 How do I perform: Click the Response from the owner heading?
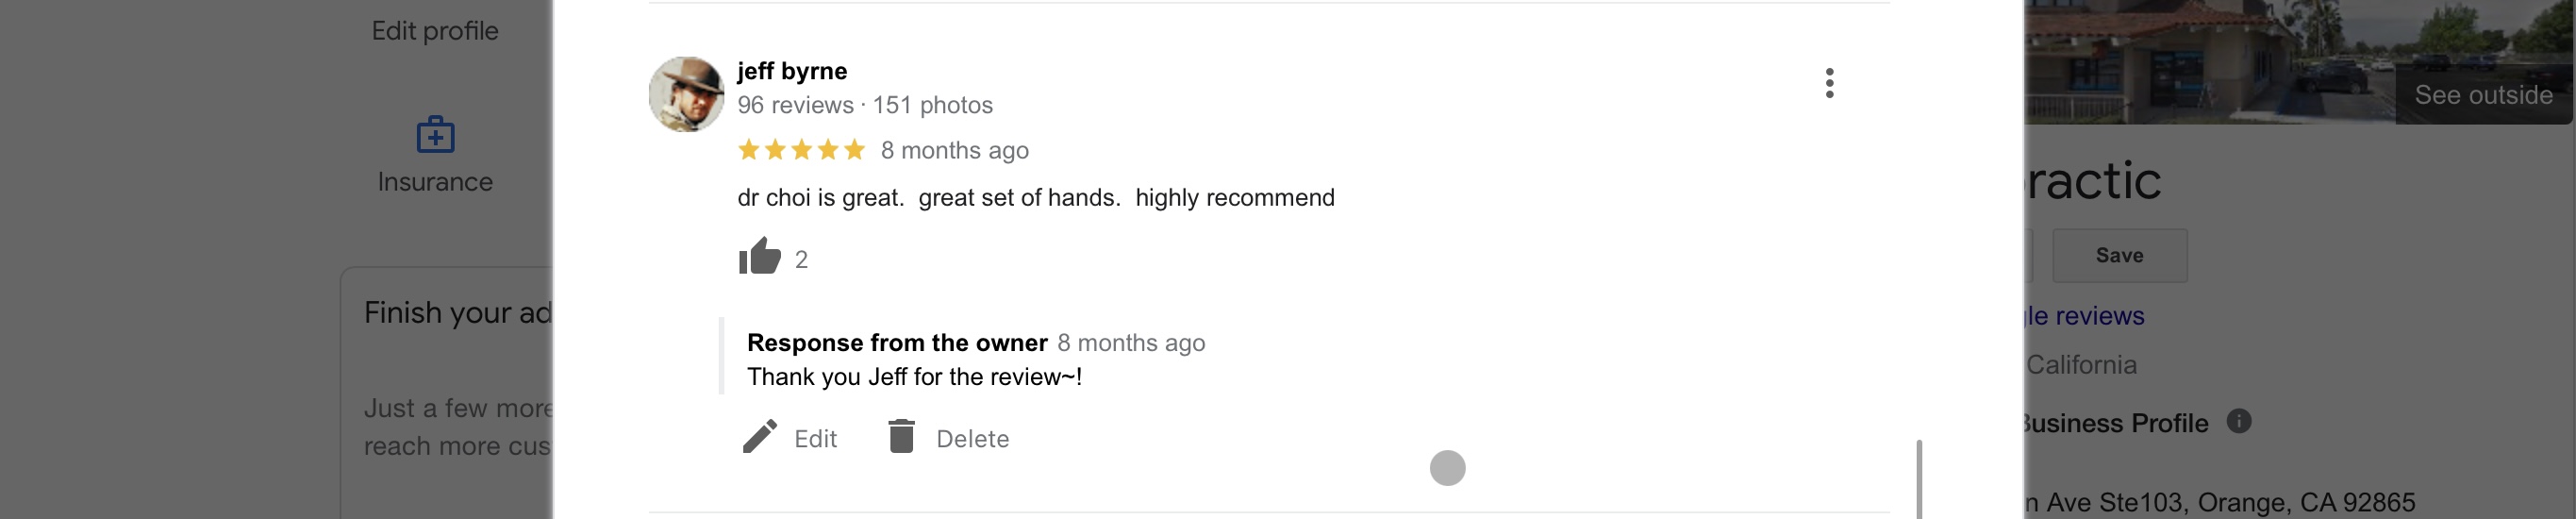pyautogui.click(x=897, y=343)
